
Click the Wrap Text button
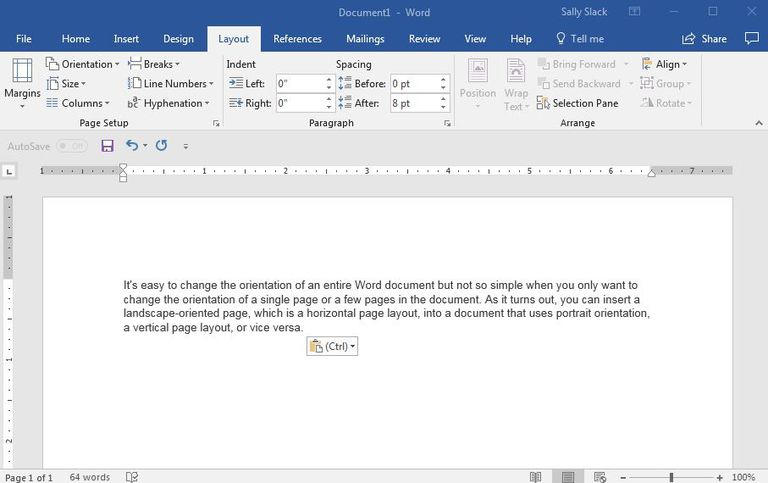[x=516, y=84]
